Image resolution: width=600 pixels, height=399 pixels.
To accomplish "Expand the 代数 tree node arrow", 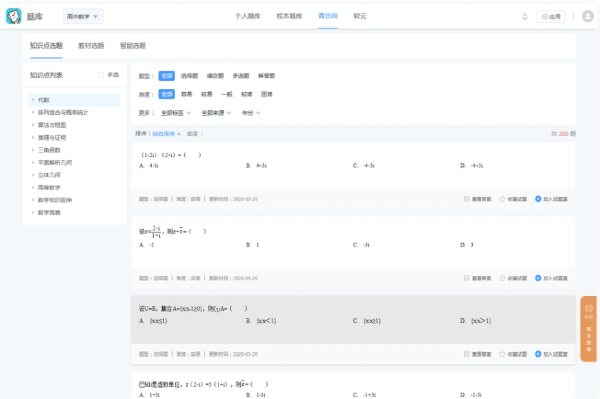I will tap(33, 100).
